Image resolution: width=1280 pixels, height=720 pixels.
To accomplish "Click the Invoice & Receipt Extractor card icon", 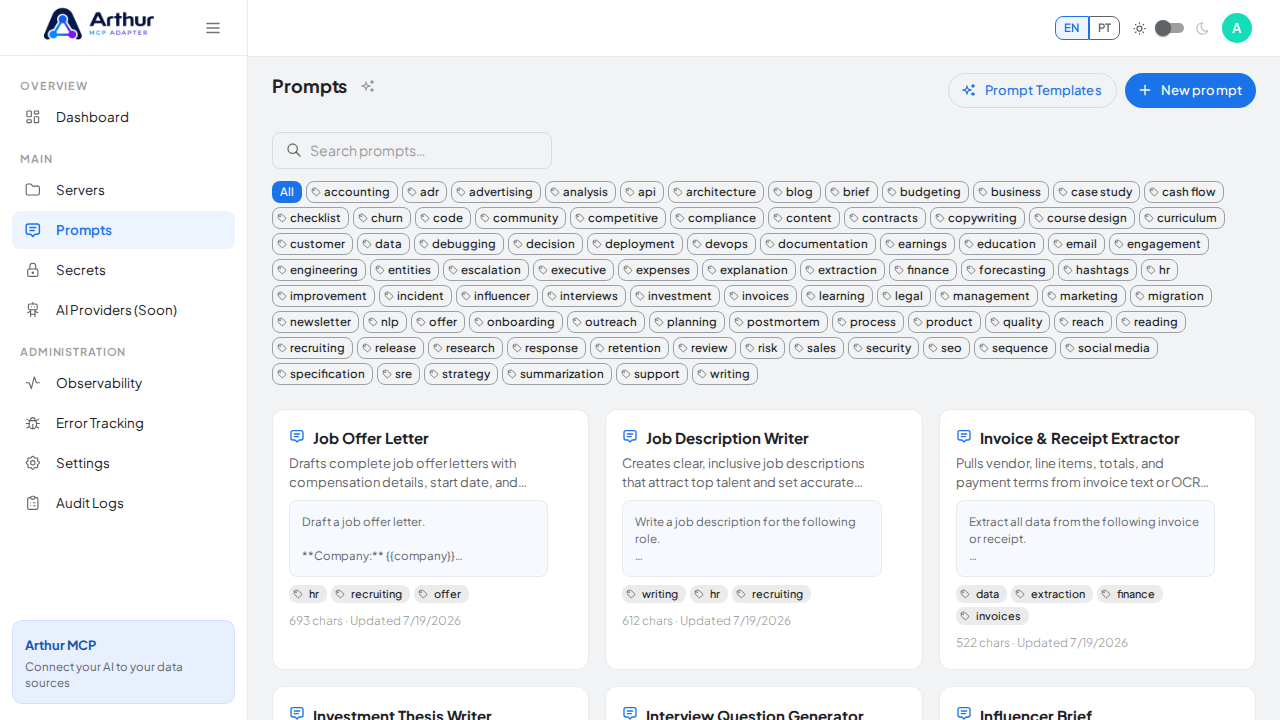I will [964, 437].
